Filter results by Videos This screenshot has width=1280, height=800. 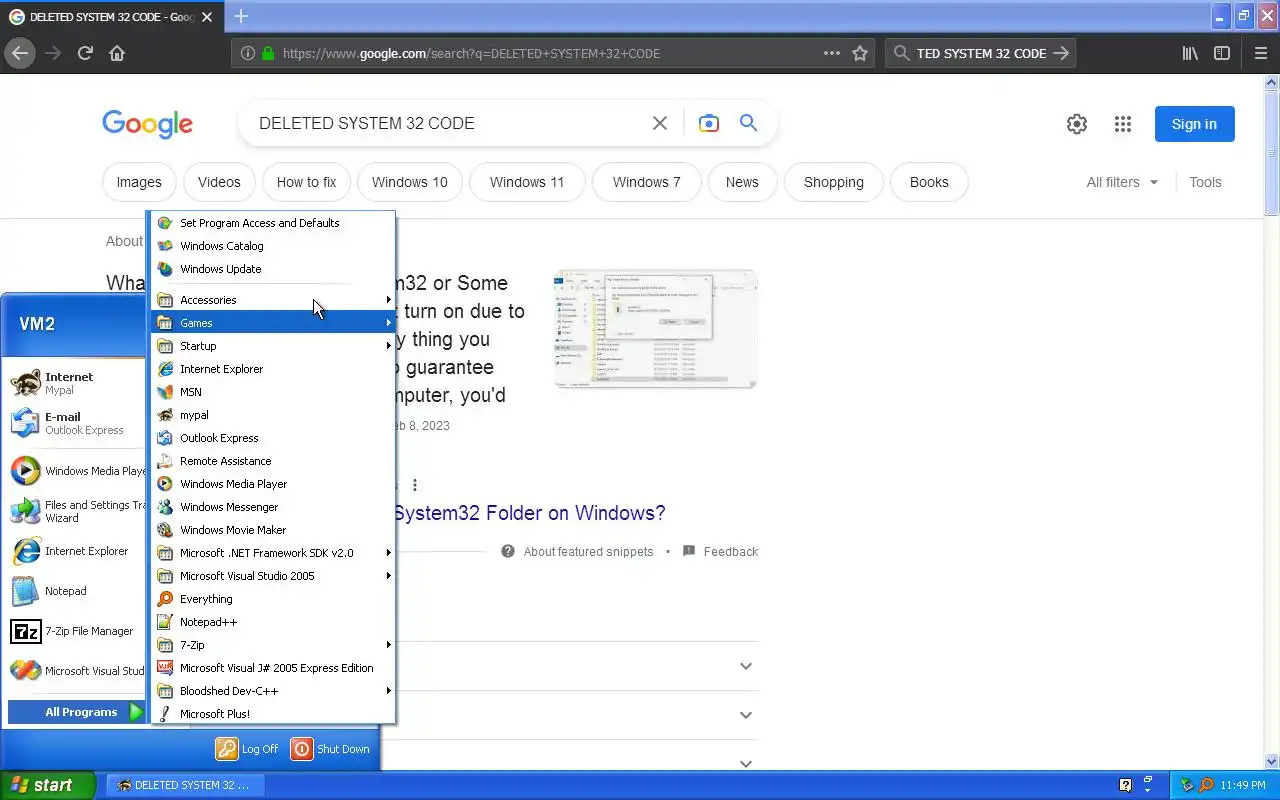tap(219, 182)
